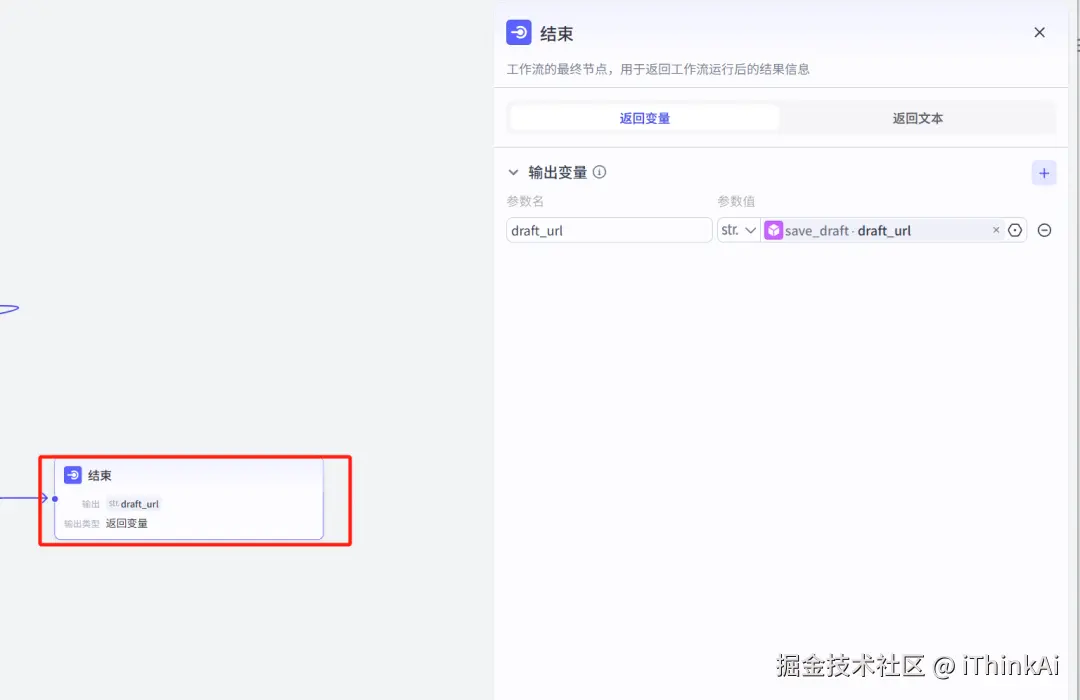Viewport: 1080px width, 700px height.
Task: Select the 返回变量 tab
Action: click(643, 117)
